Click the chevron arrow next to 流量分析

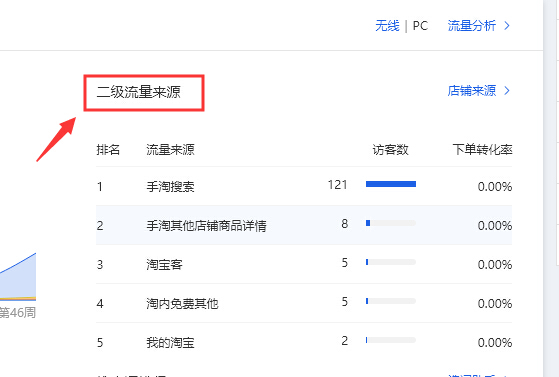[507, 26]
